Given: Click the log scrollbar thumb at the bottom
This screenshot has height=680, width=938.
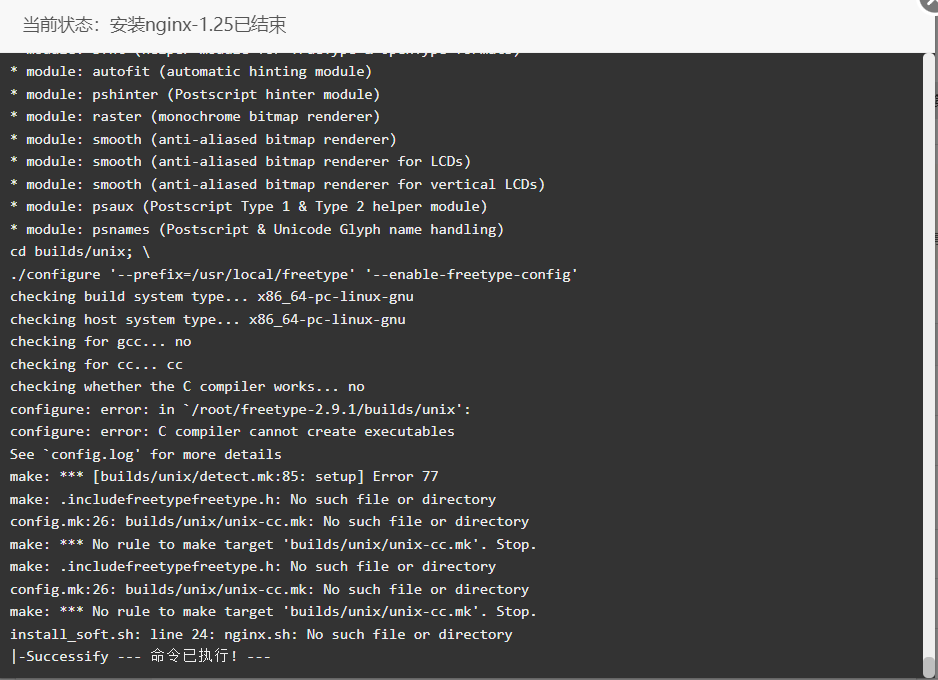Looking at the screenshot, I should [928, 667].
